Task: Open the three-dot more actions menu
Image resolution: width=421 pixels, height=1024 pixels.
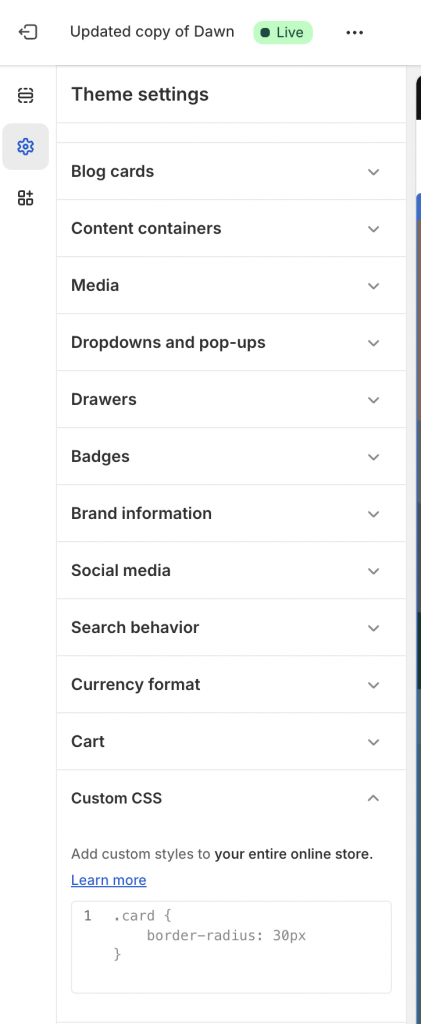Action: click(354, 32)
